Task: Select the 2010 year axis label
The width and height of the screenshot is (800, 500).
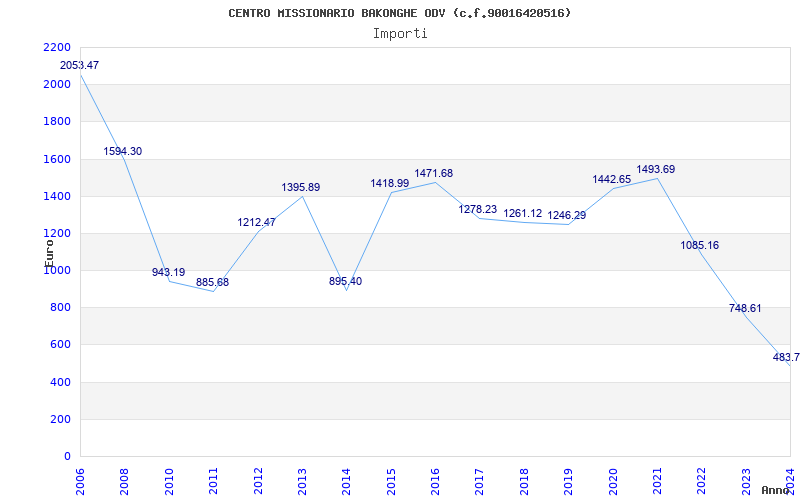Action: (x=169, y=481)
